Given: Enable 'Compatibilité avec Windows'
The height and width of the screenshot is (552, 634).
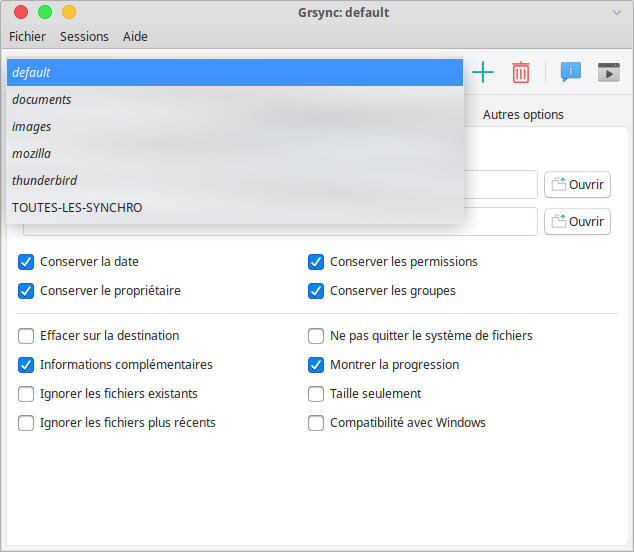Looking at the screenshot, I should click(x=316, y=423).
